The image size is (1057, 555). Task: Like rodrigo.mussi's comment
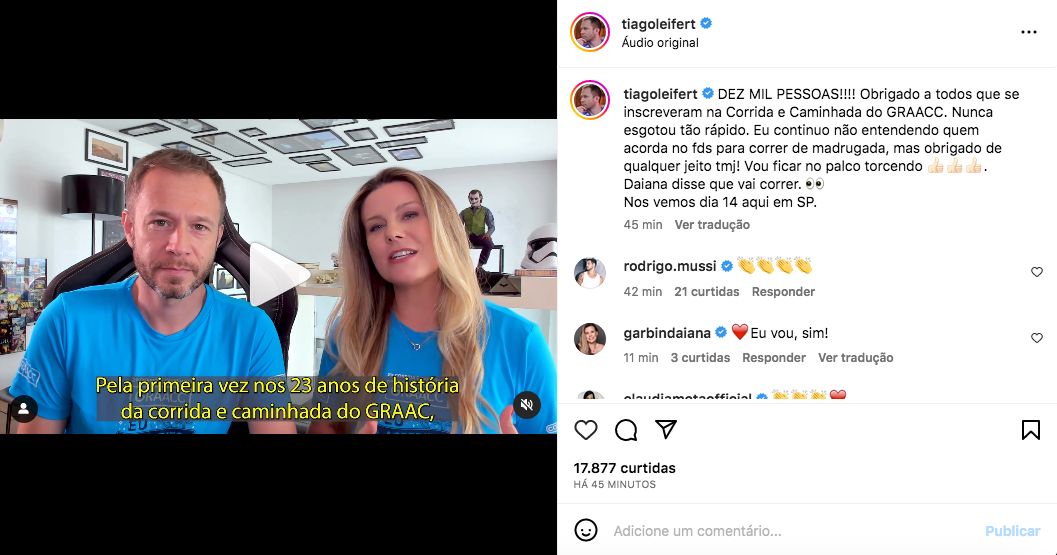[x=1037, y=272]
